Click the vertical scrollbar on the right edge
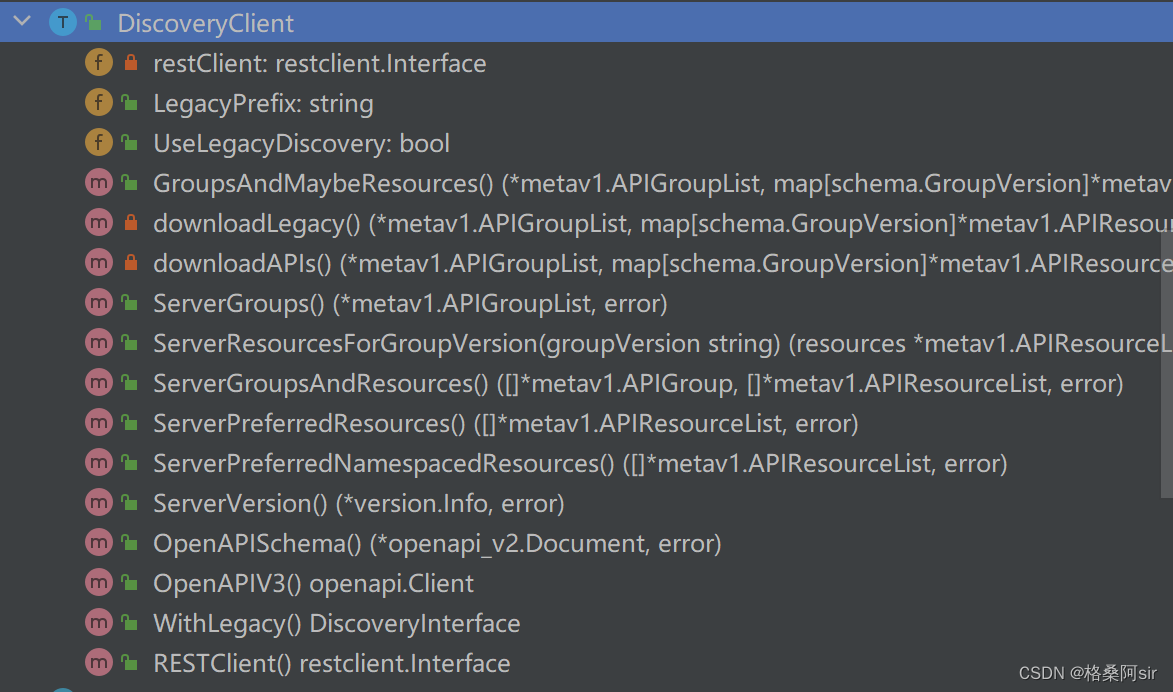The width and height of the screenshot is (1173, 692). click(1166, 364)
